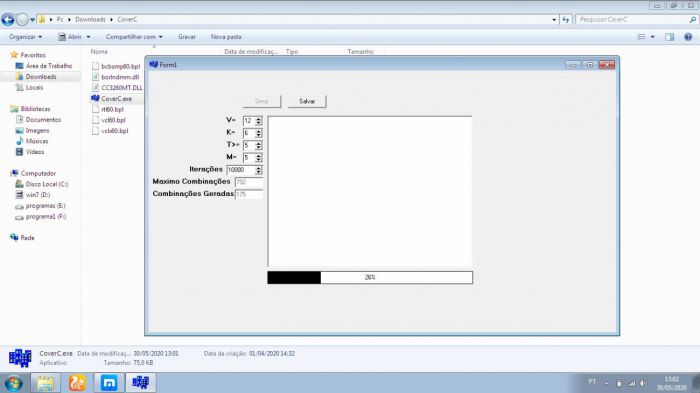Viewport: 700px width, 393px height.
Task: Open Downloads in Favoritos sidebar
Action: (41, 77)
